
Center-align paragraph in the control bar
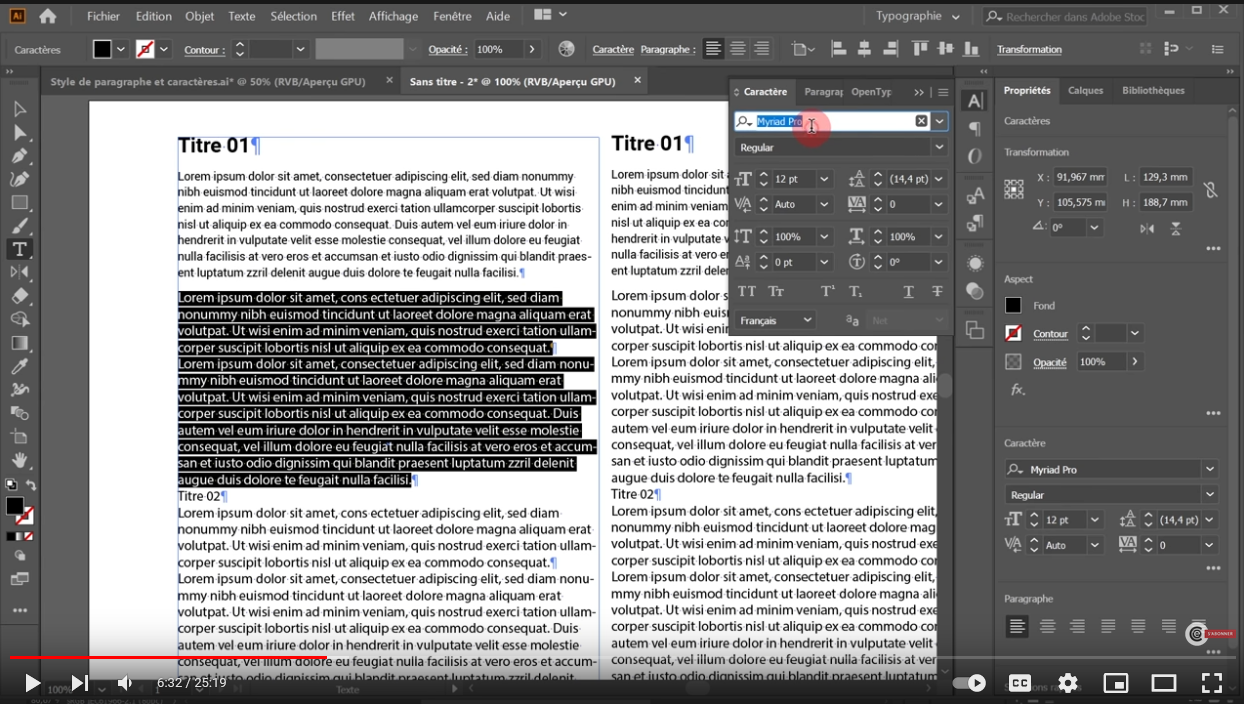(x=737, y=49)
